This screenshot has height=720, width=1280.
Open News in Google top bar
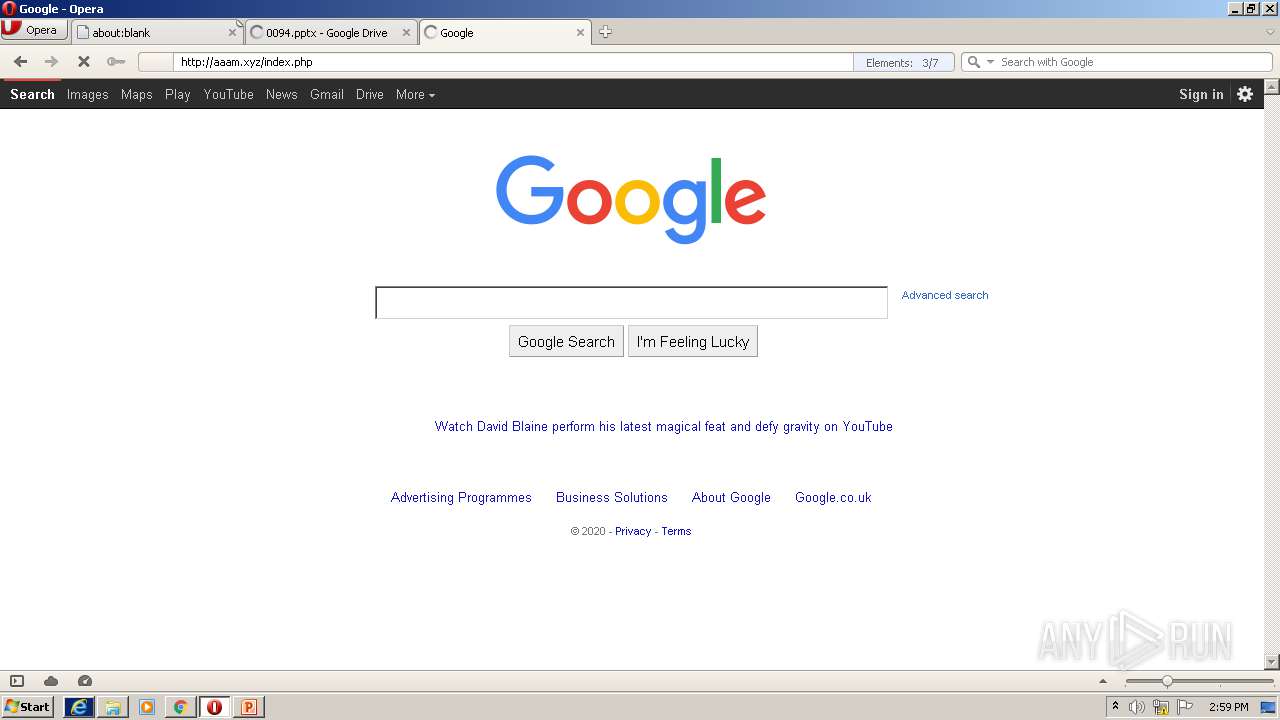pyautogui.click(x=281, y=94)
